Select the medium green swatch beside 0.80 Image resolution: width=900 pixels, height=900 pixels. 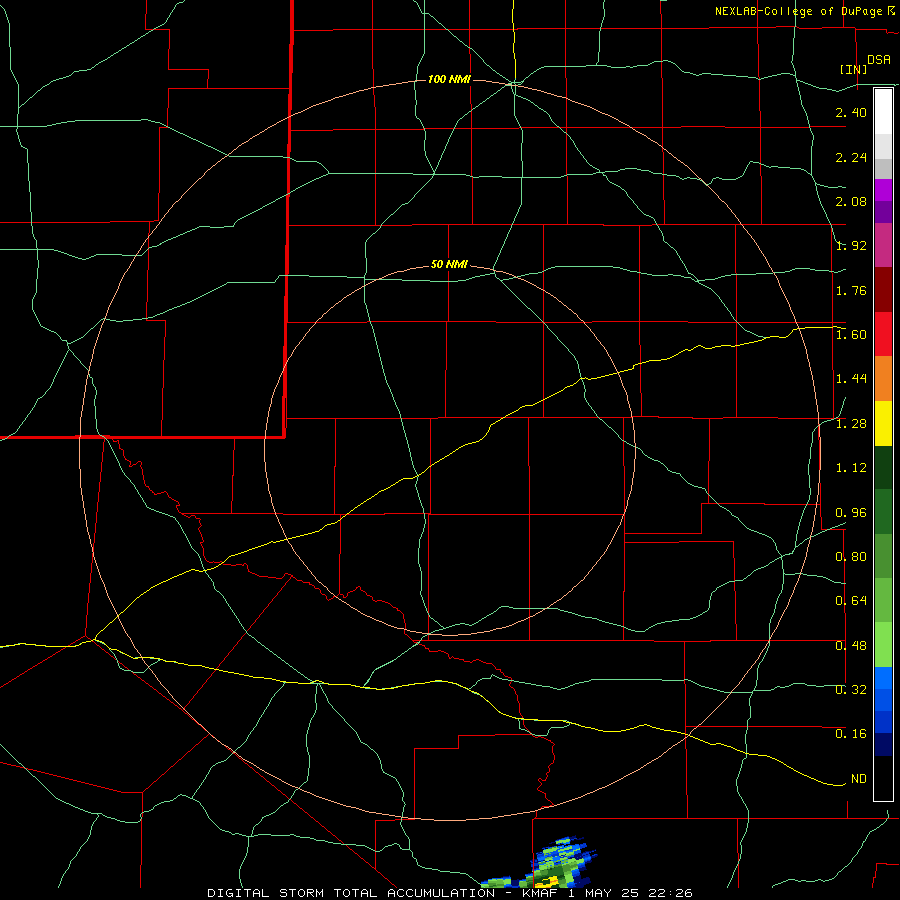[x=883, y=556]
